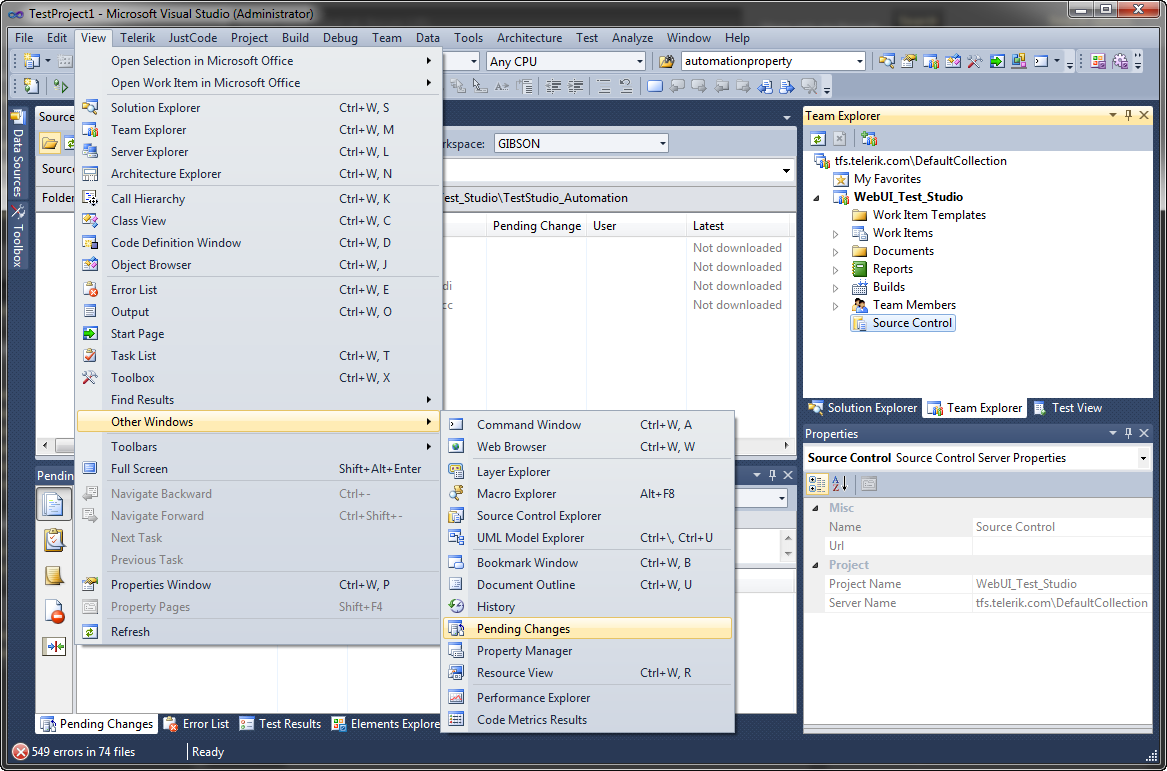1167x771 pixels.
Task: Click the Find in Files icon beside automationproperty box
Action: pyautogui.click(x=666, y=61)
